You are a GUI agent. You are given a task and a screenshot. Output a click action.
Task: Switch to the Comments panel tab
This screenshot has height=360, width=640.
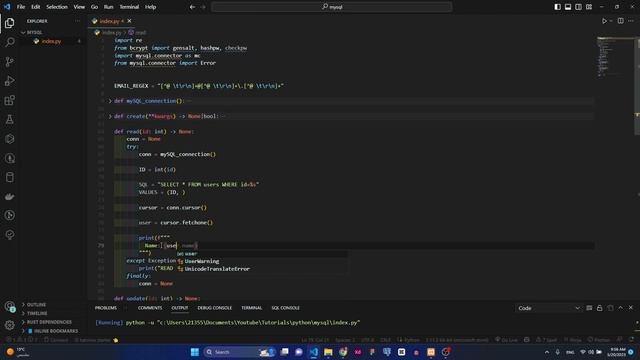point(150,308)
